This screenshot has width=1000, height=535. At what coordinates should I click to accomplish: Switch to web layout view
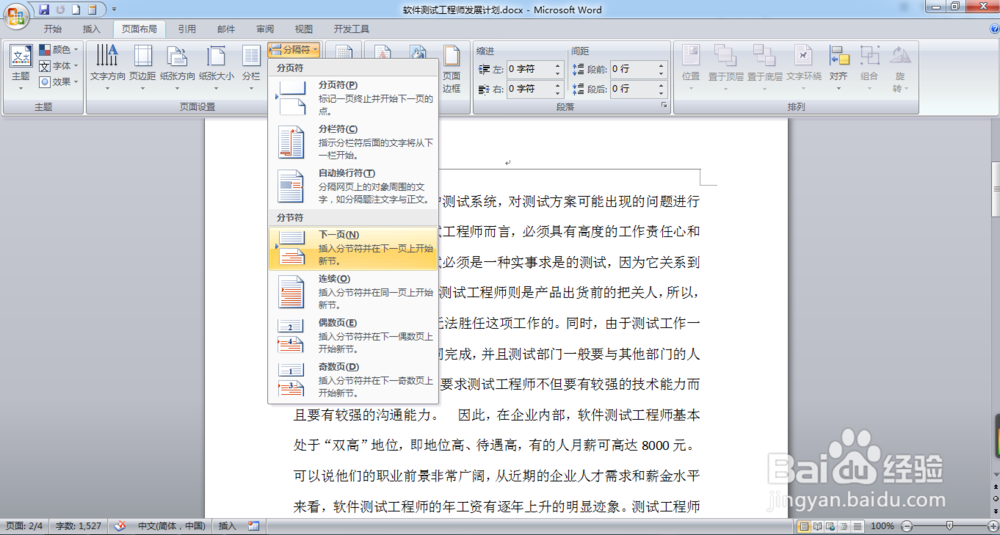pyautogui.click(x=831, y=526)
